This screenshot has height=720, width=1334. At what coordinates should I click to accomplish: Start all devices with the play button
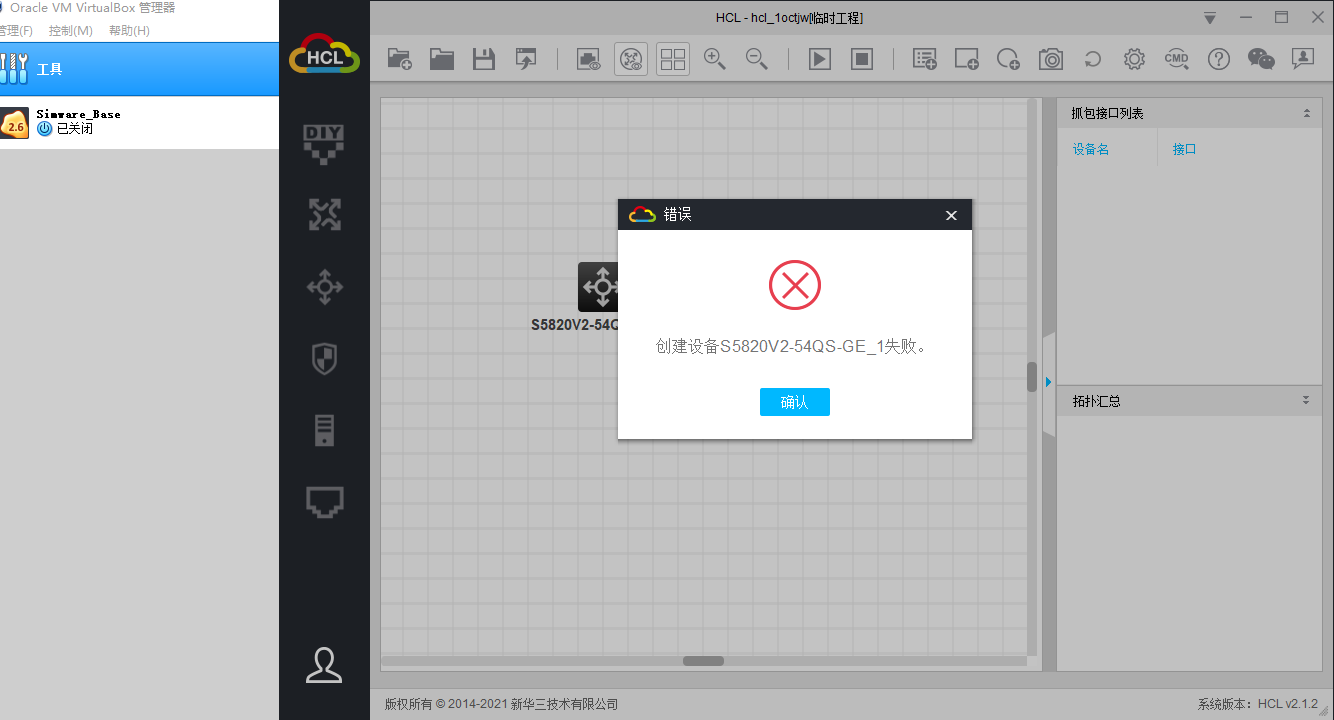[820, 59]
